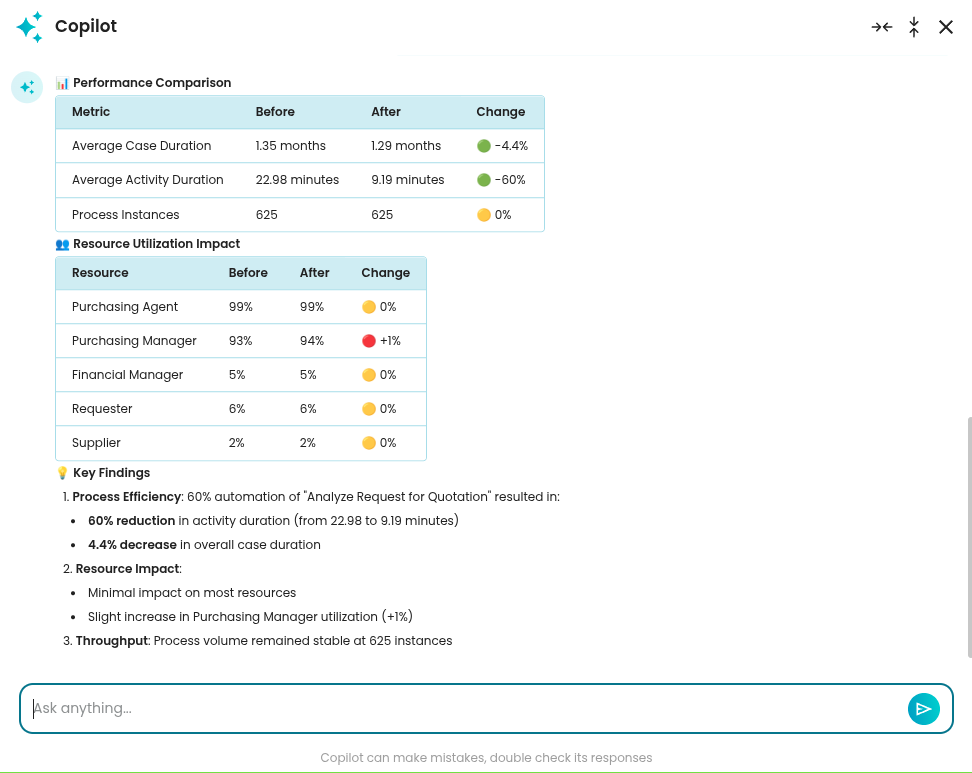Click the vertical collapse arrows icon
The height and width of the screenshot is (773, 972).
click(x=914, y=27)
